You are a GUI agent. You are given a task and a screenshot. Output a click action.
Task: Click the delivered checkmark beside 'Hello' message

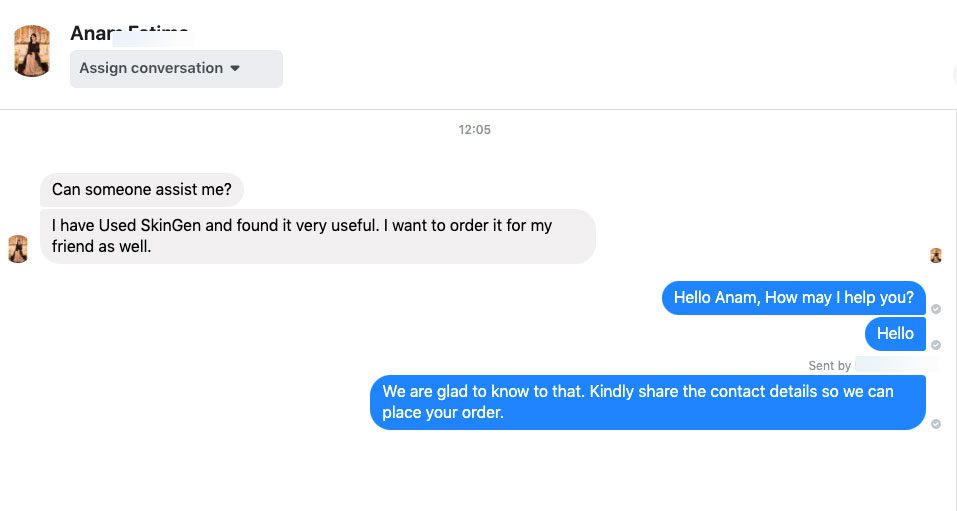936,345
